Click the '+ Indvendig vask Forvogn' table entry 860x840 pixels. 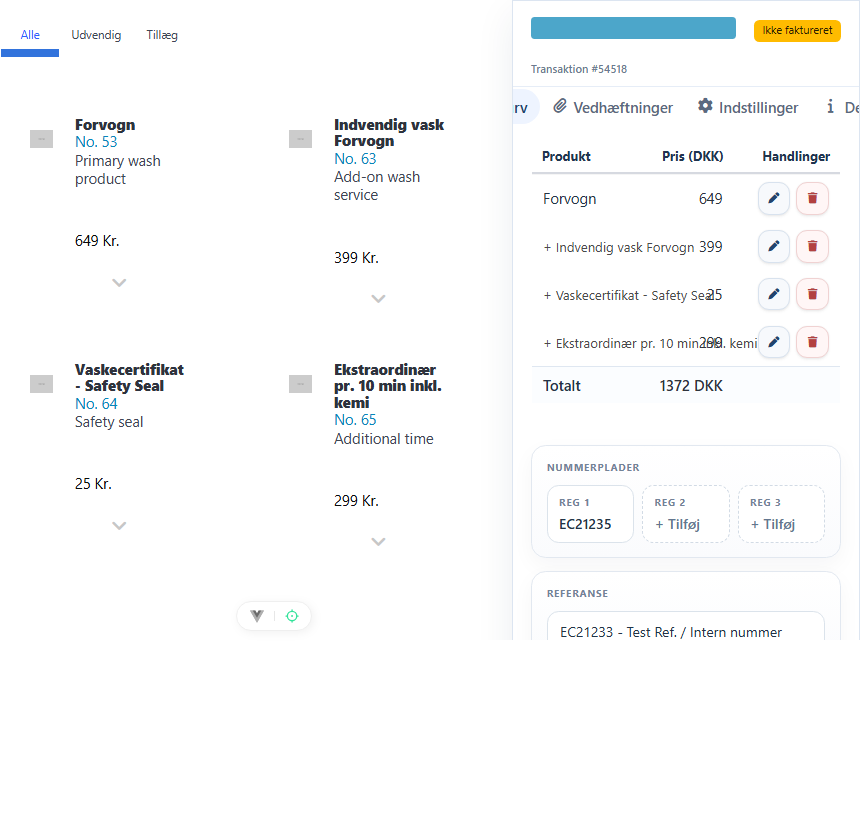pos(619,247)
